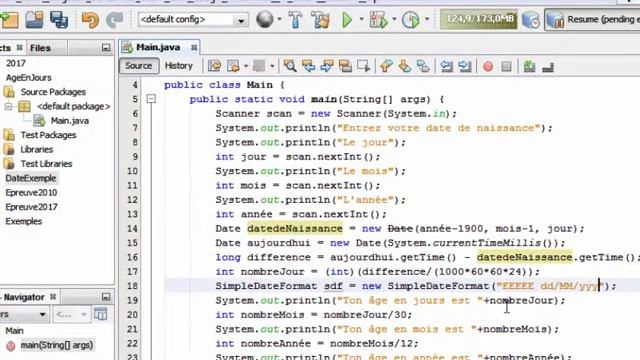Screen dimensions: 640x360
Task: Collapse the main method code fold
Action: click(151, 99)
